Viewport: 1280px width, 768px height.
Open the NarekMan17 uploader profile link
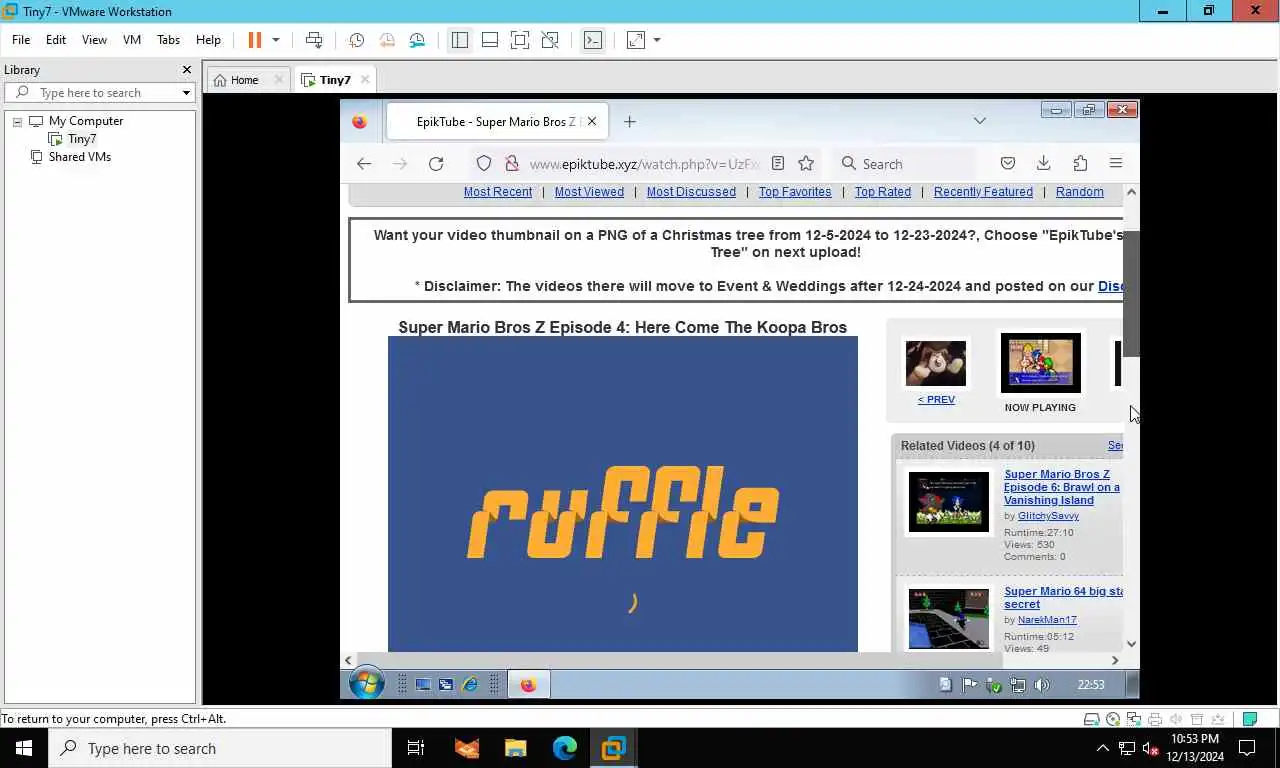1047,620
